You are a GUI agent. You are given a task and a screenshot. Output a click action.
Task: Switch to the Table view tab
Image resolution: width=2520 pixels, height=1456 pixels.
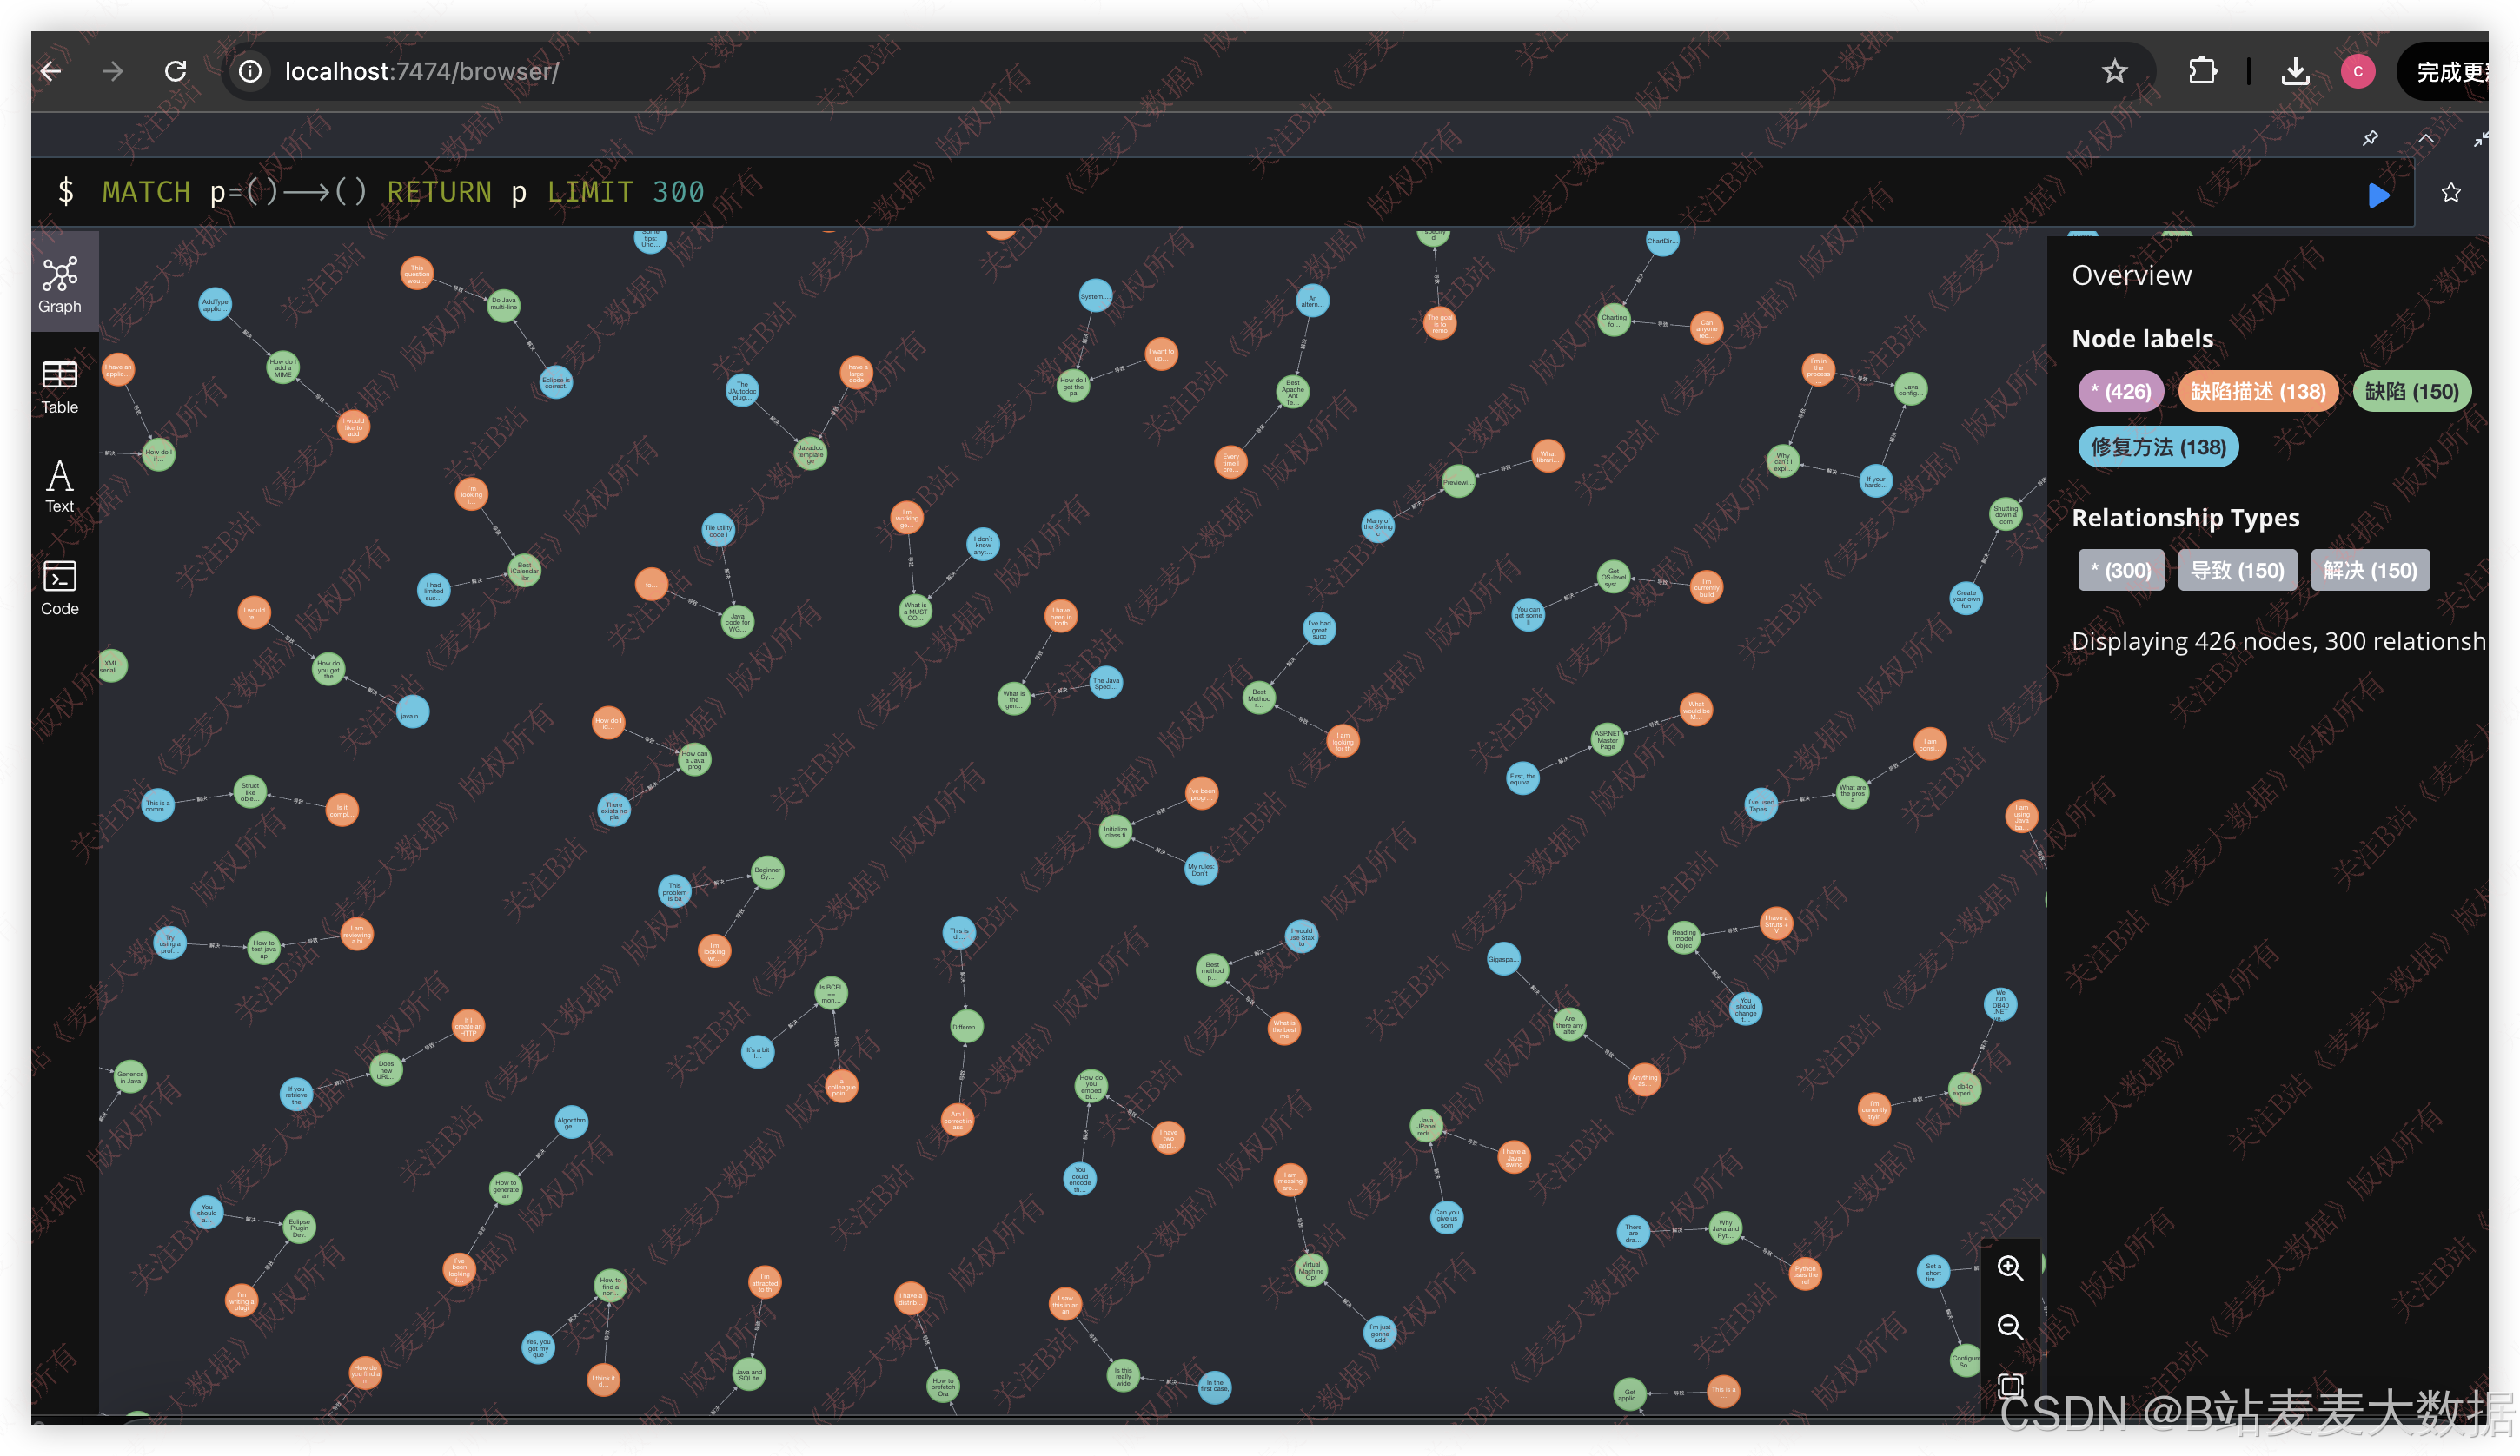tap(60, 387)
